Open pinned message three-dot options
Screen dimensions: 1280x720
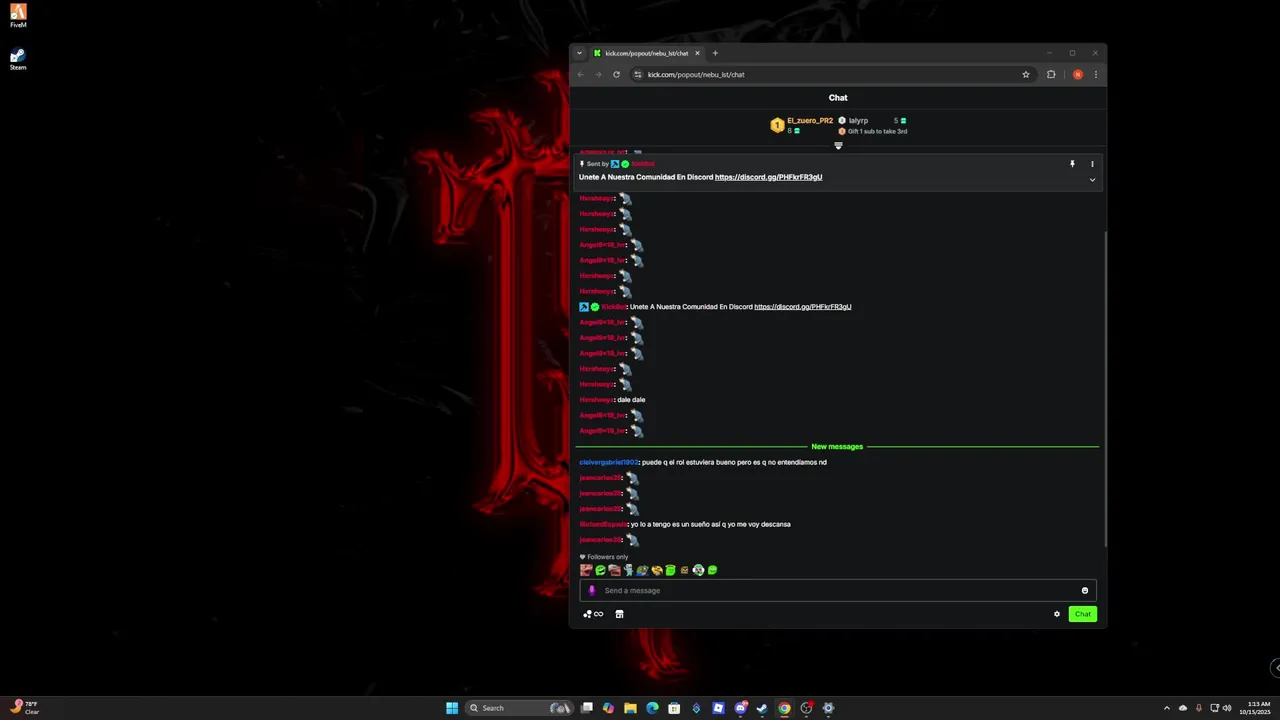coord(1092,164)
